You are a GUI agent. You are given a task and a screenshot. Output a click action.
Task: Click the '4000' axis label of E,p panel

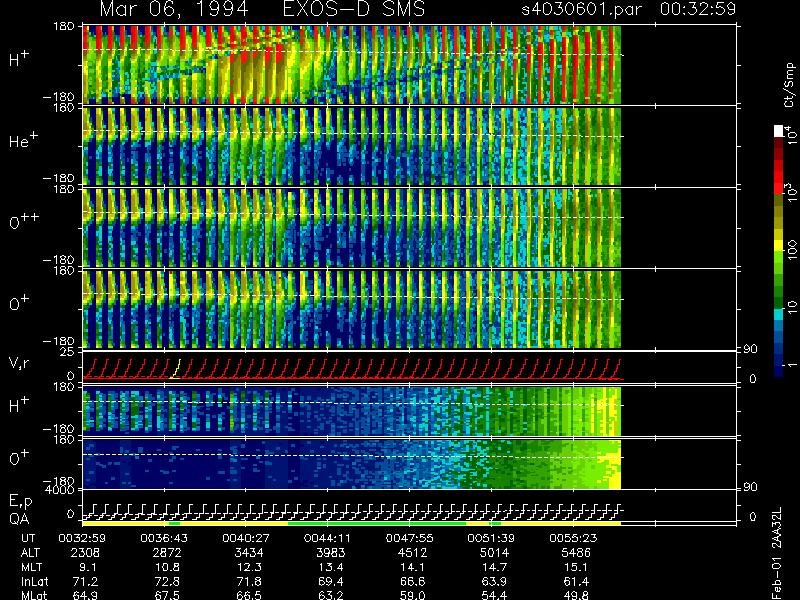(62, 490)
